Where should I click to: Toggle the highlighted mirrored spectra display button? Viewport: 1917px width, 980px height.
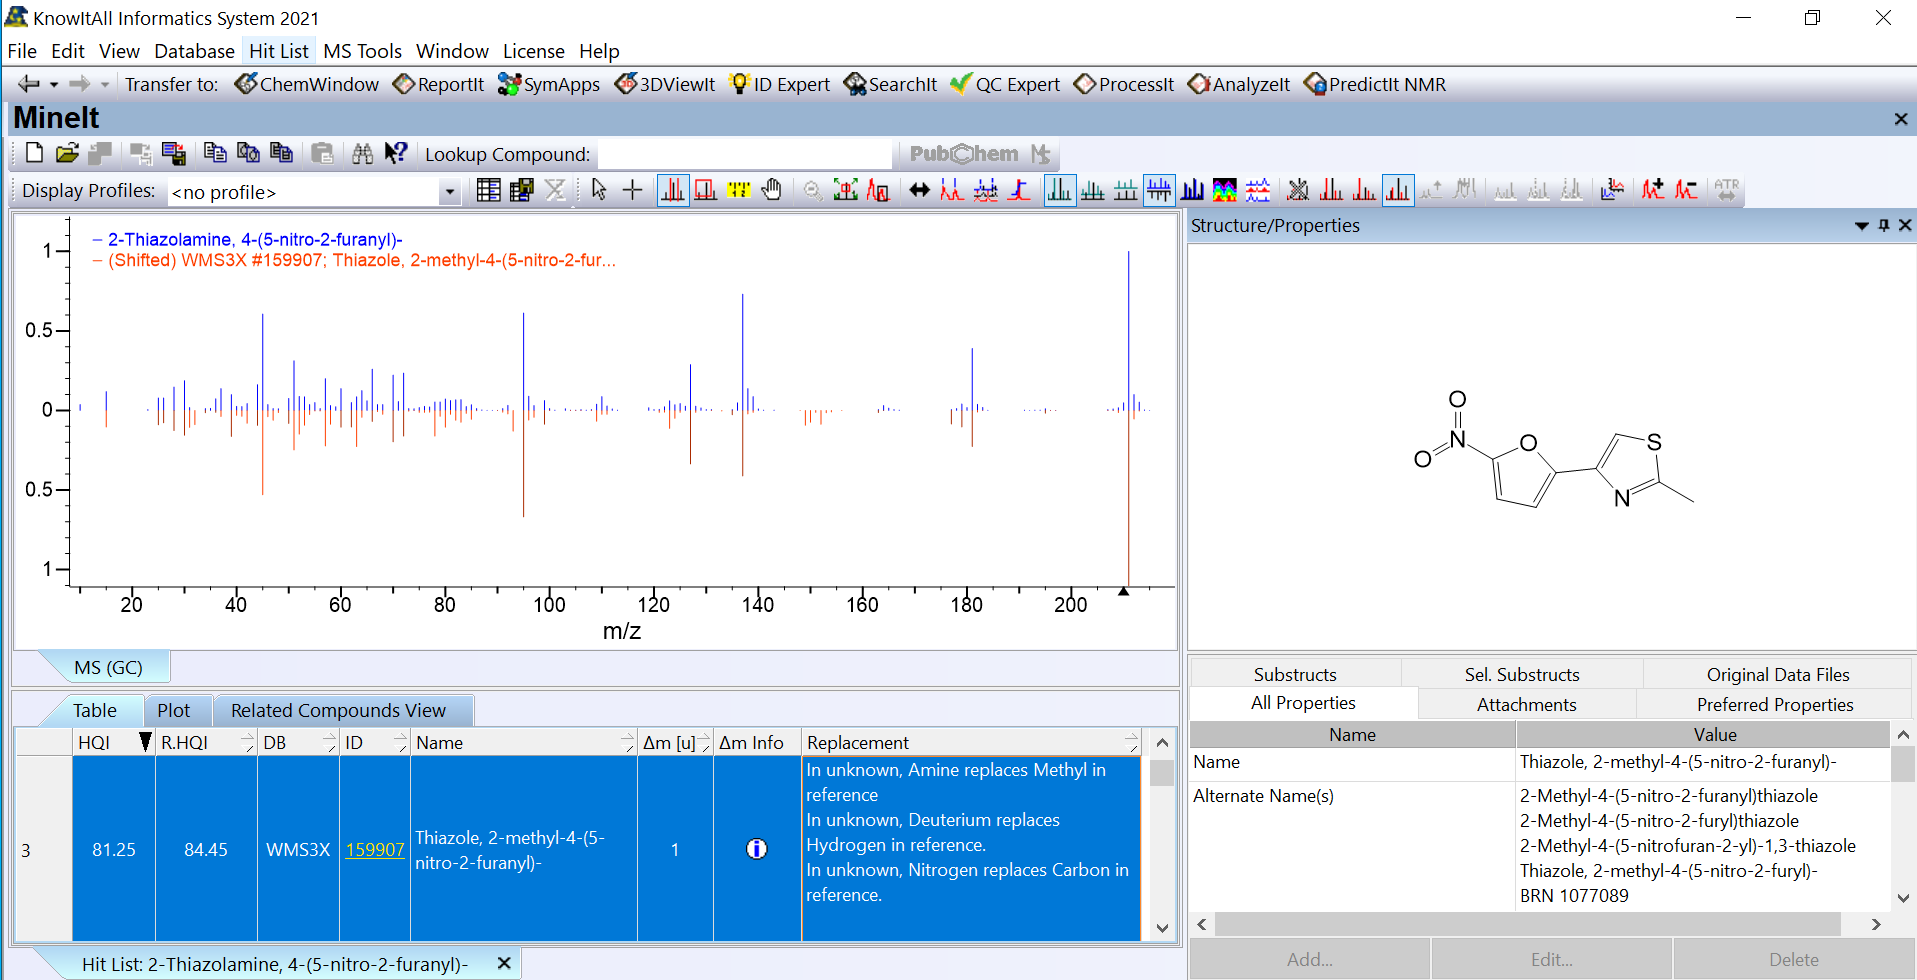(1159, 190)
